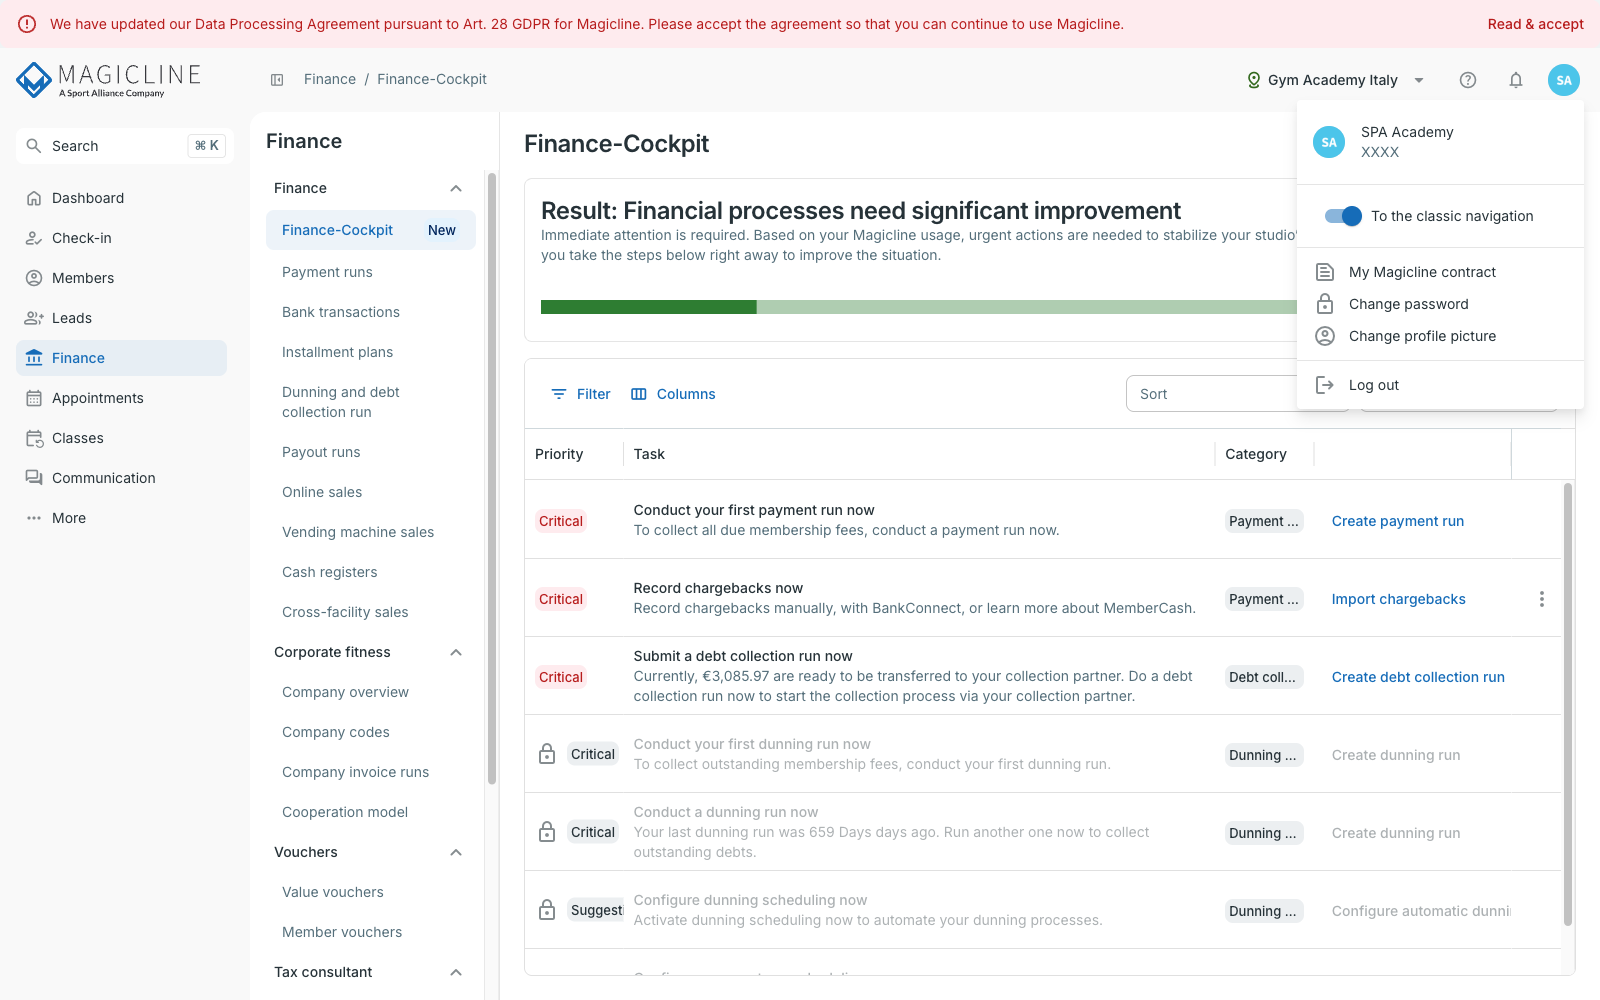Select My Magicline contract menu item
1600x1000 pixels.
point(1440,272)
